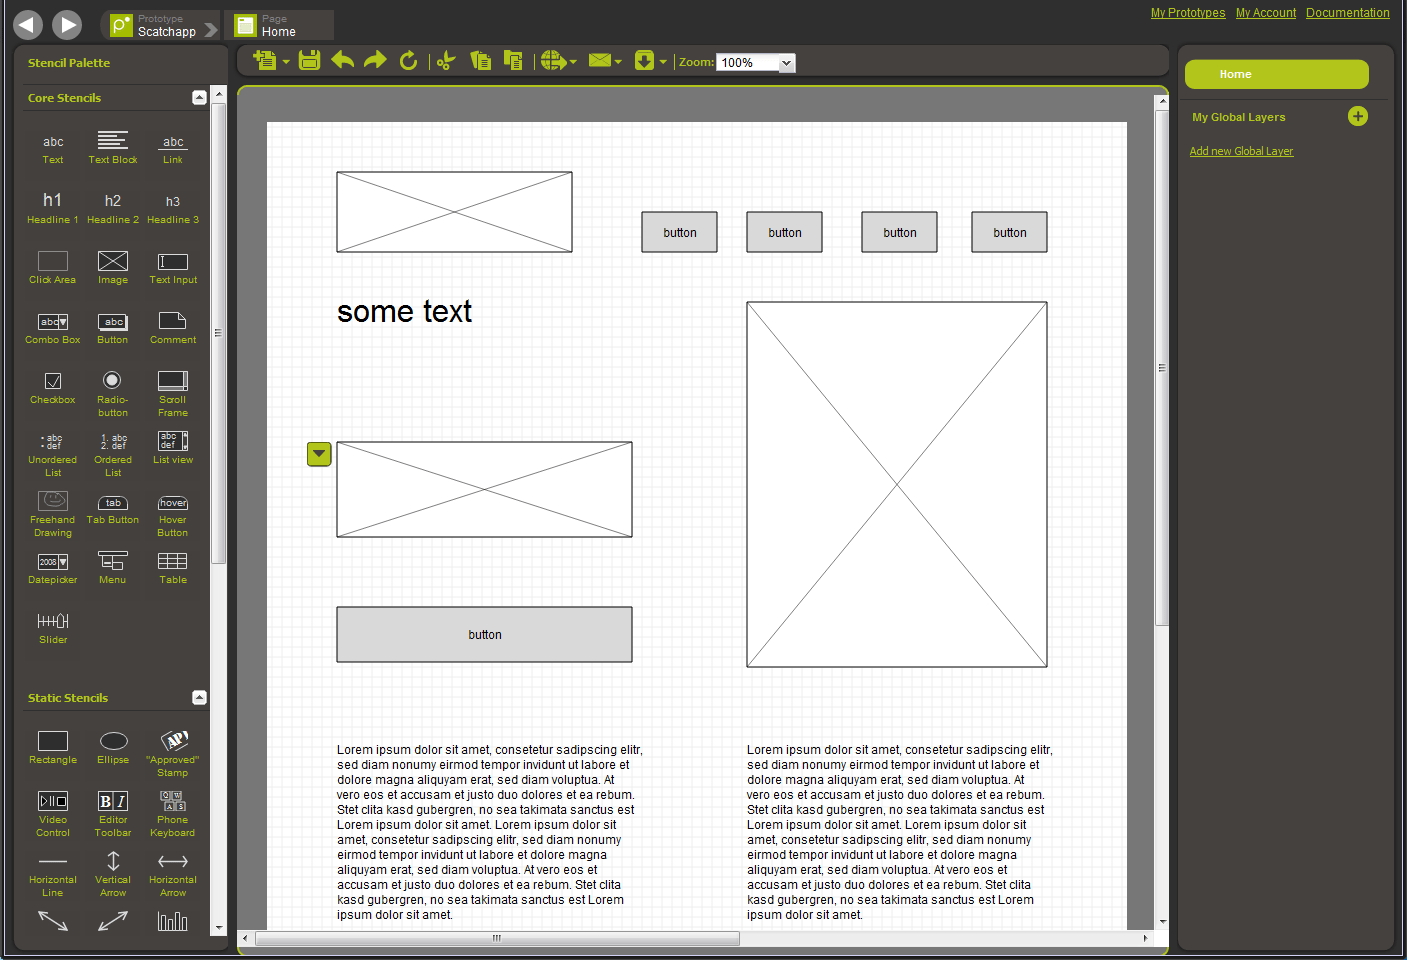Open the Zoom level dropdown
Image resolution: width=1407 pixels, height=960 pixels.
(x=786, y=63)
